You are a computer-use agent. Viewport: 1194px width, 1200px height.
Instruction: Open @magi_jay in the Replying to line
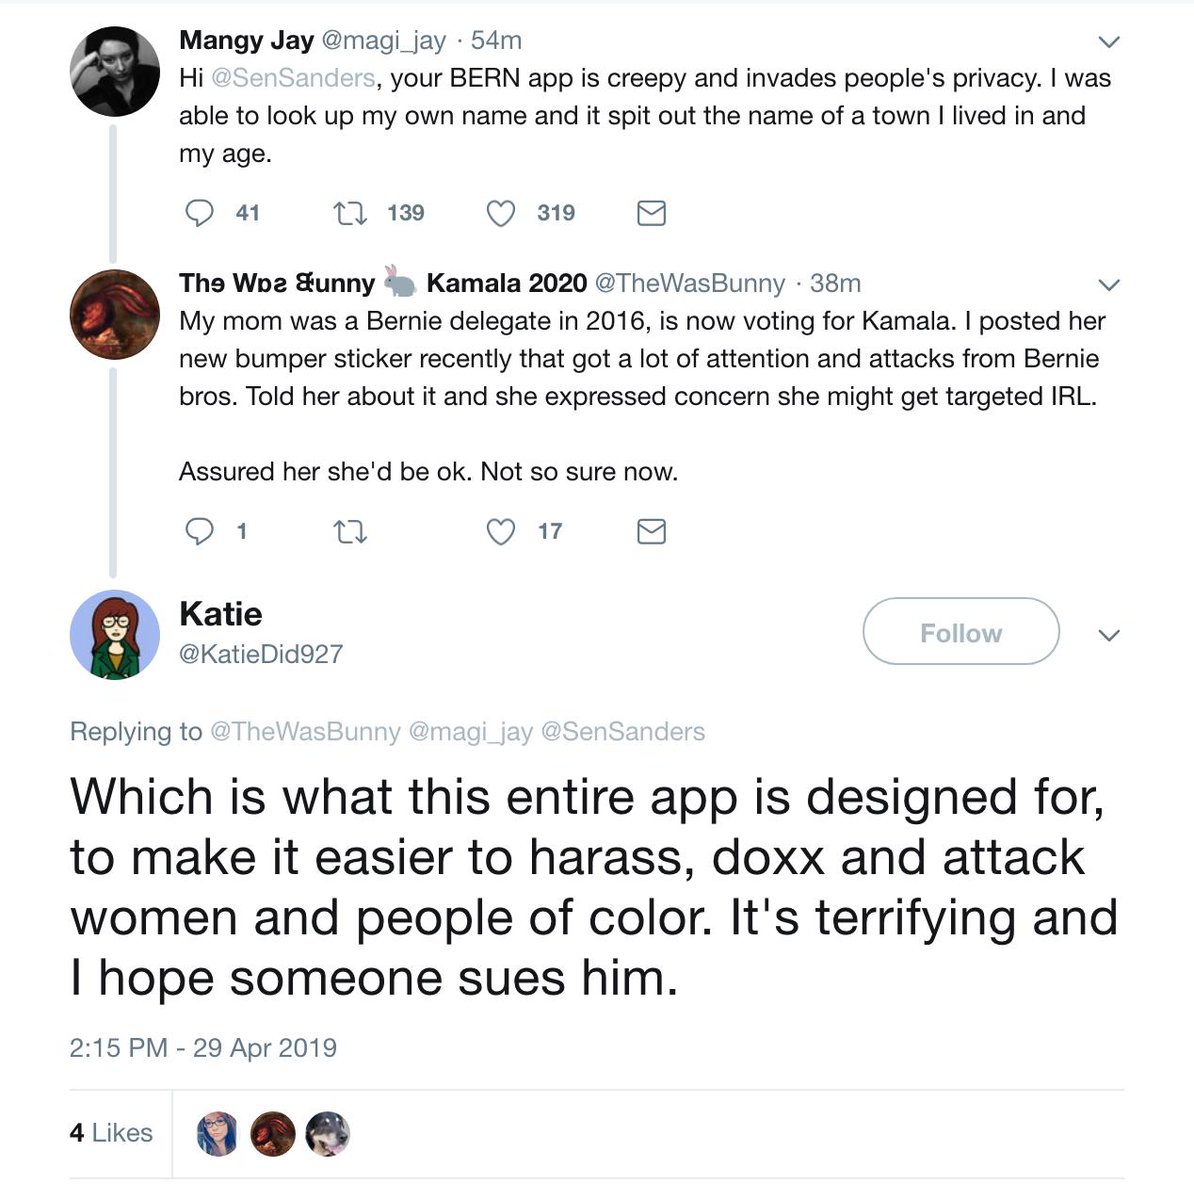coord(470,732)
